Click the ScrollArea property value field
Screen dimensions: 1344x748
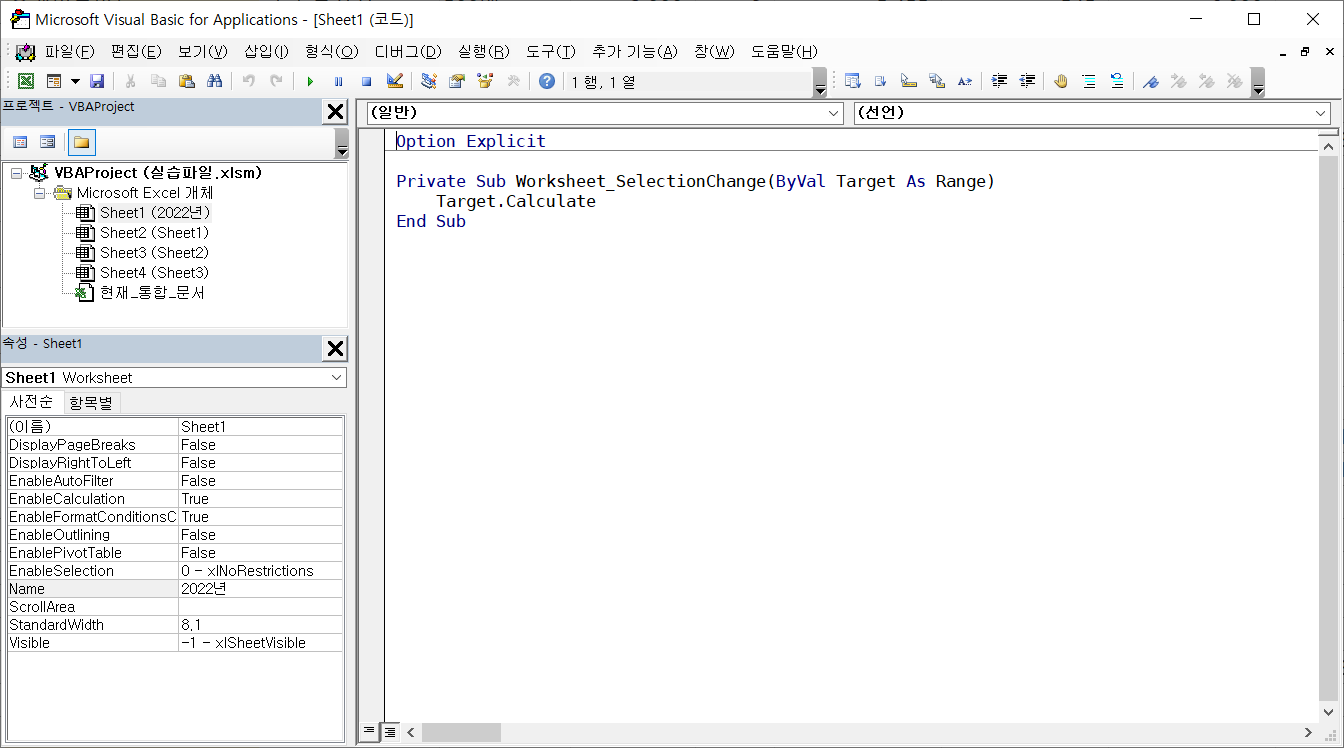coord(260,607)
